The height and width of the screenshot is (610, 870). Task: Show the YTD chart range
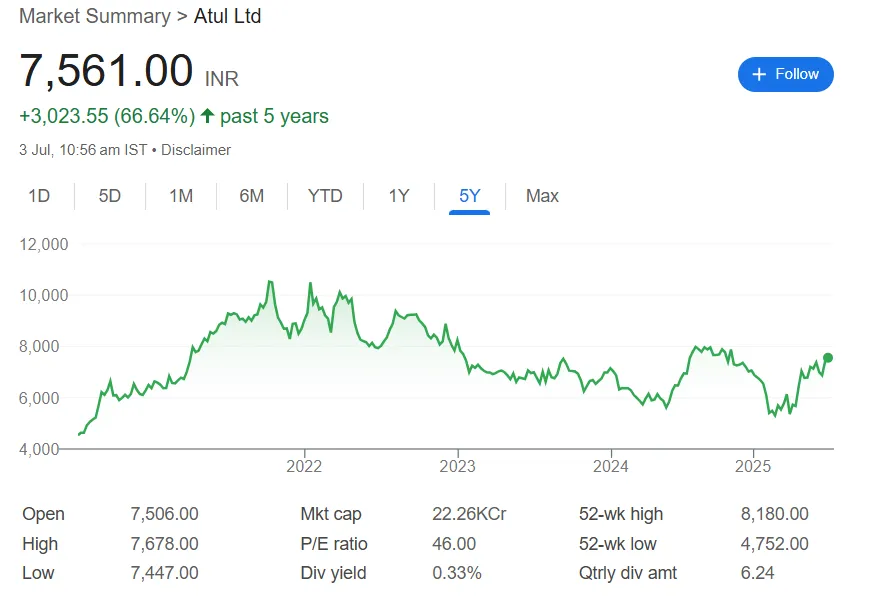pyautogui.click(x=325, y=196)
